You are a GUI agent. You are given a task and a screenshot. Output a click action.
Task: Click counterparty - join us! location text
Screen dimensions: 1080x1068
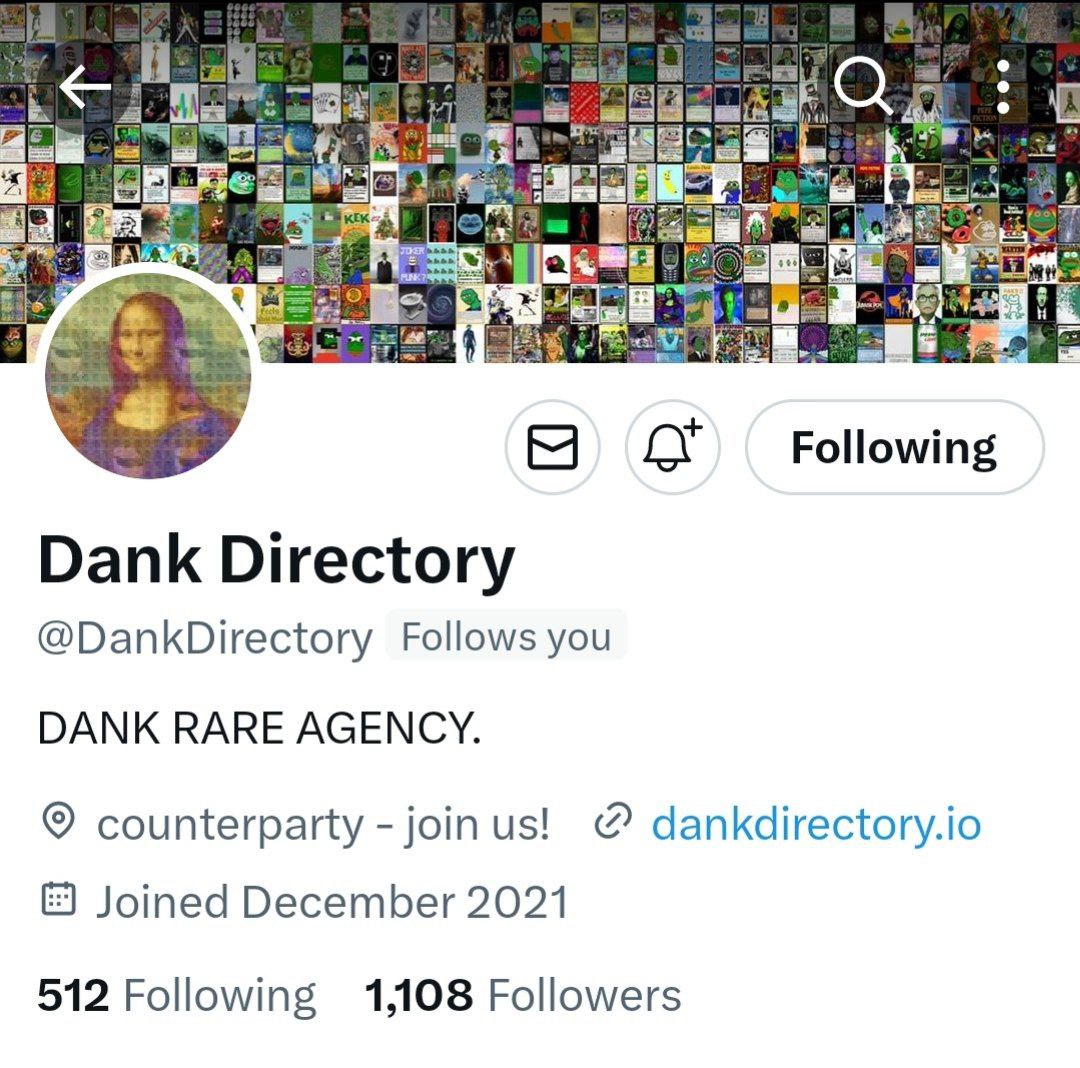[x=323, y=824]
